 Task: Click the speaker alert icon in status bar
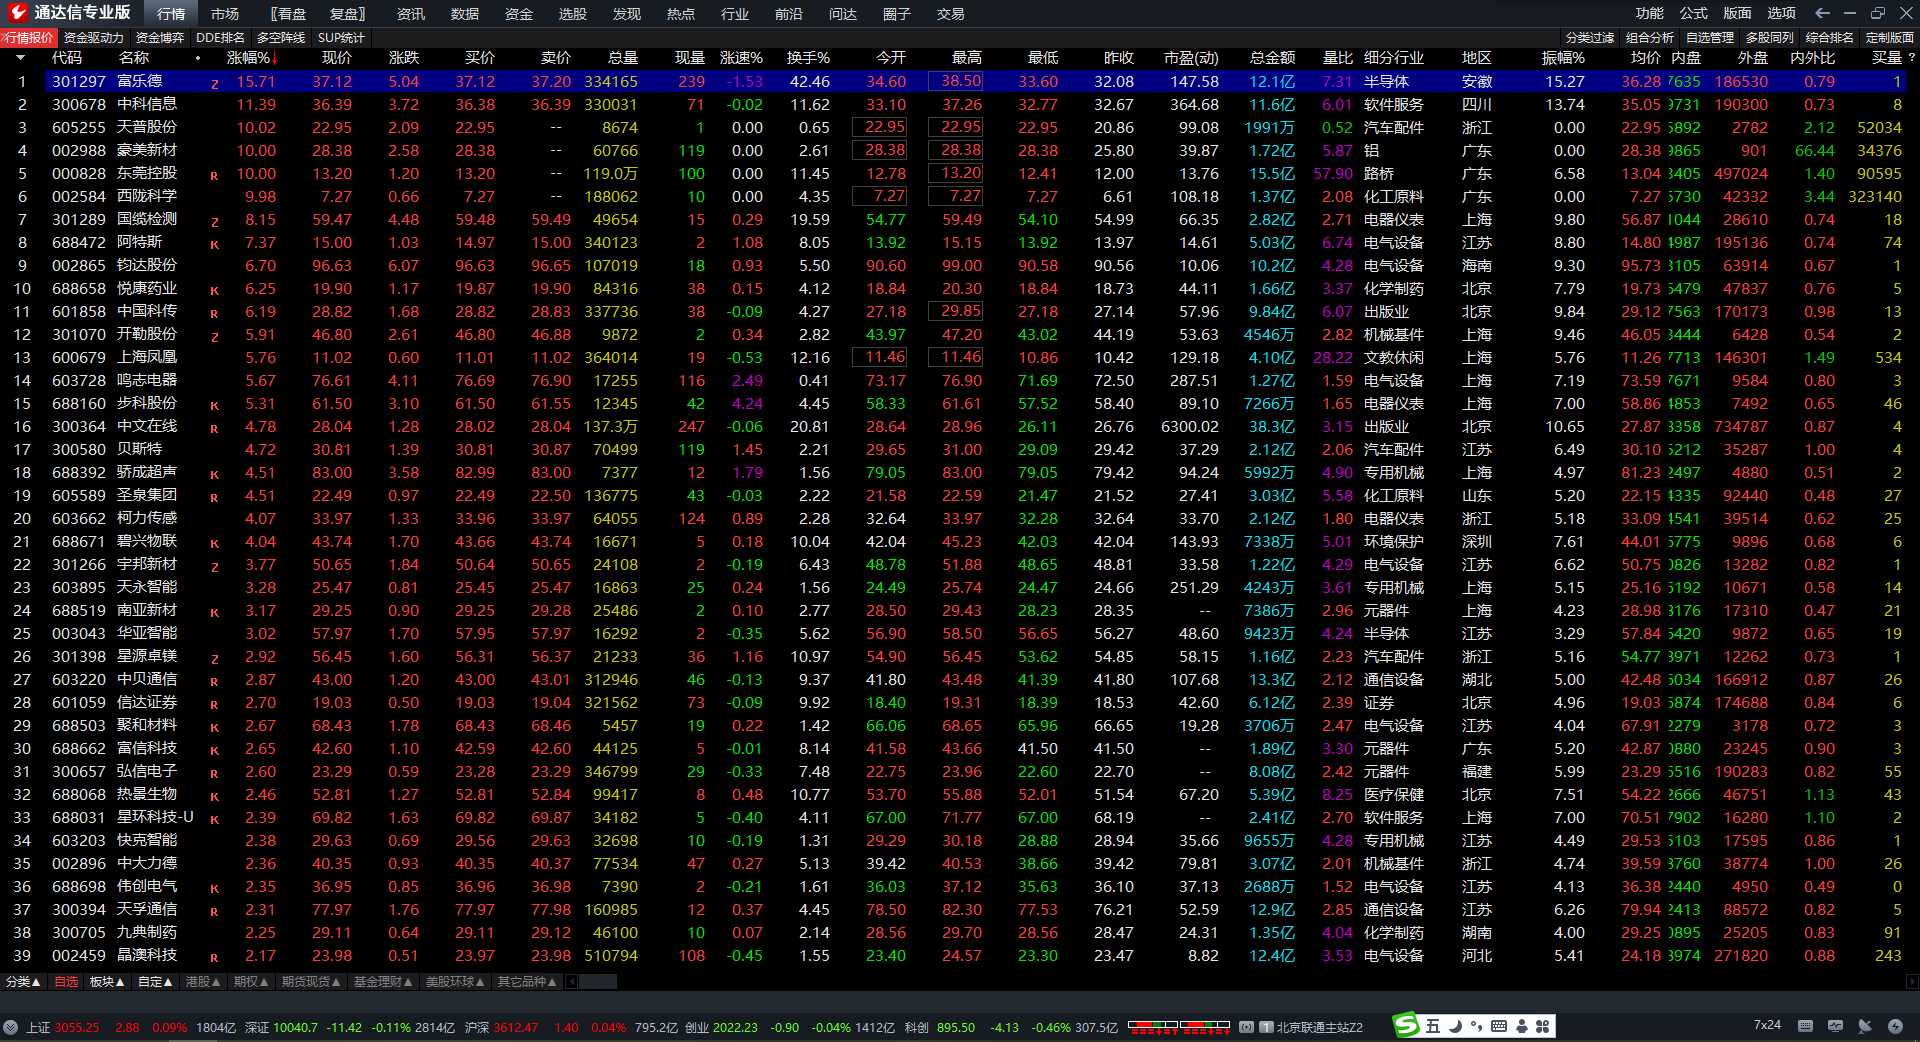point(1865,1026)
